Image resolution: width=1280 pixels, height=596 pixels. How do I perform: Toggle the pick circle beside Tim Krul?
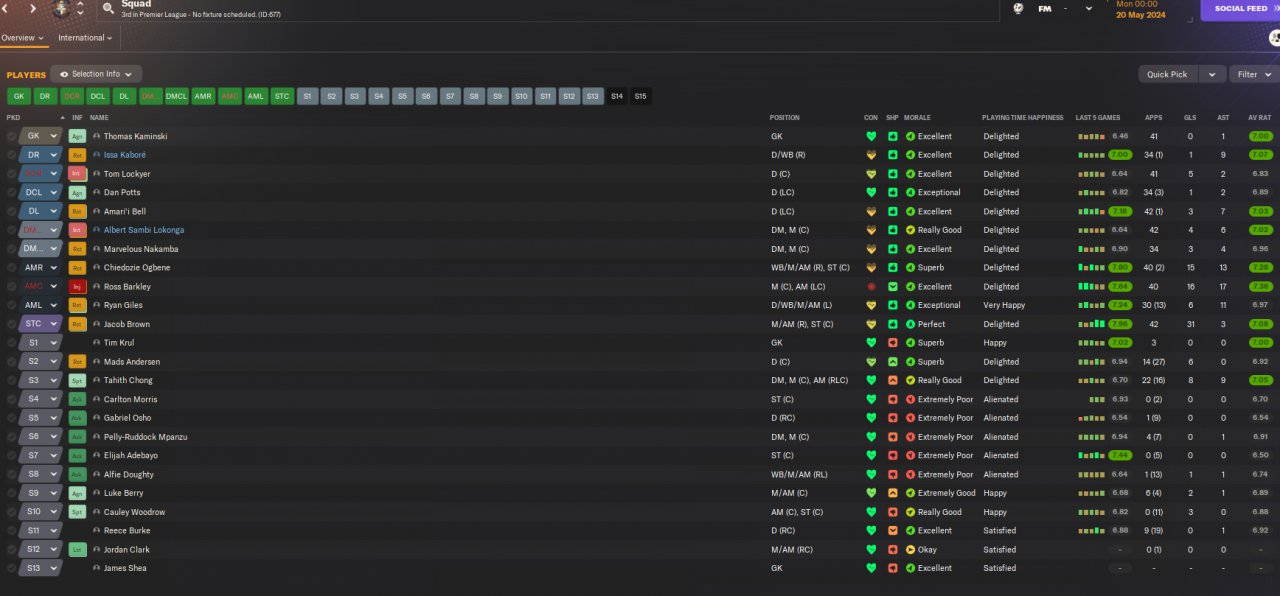[12, 343]
